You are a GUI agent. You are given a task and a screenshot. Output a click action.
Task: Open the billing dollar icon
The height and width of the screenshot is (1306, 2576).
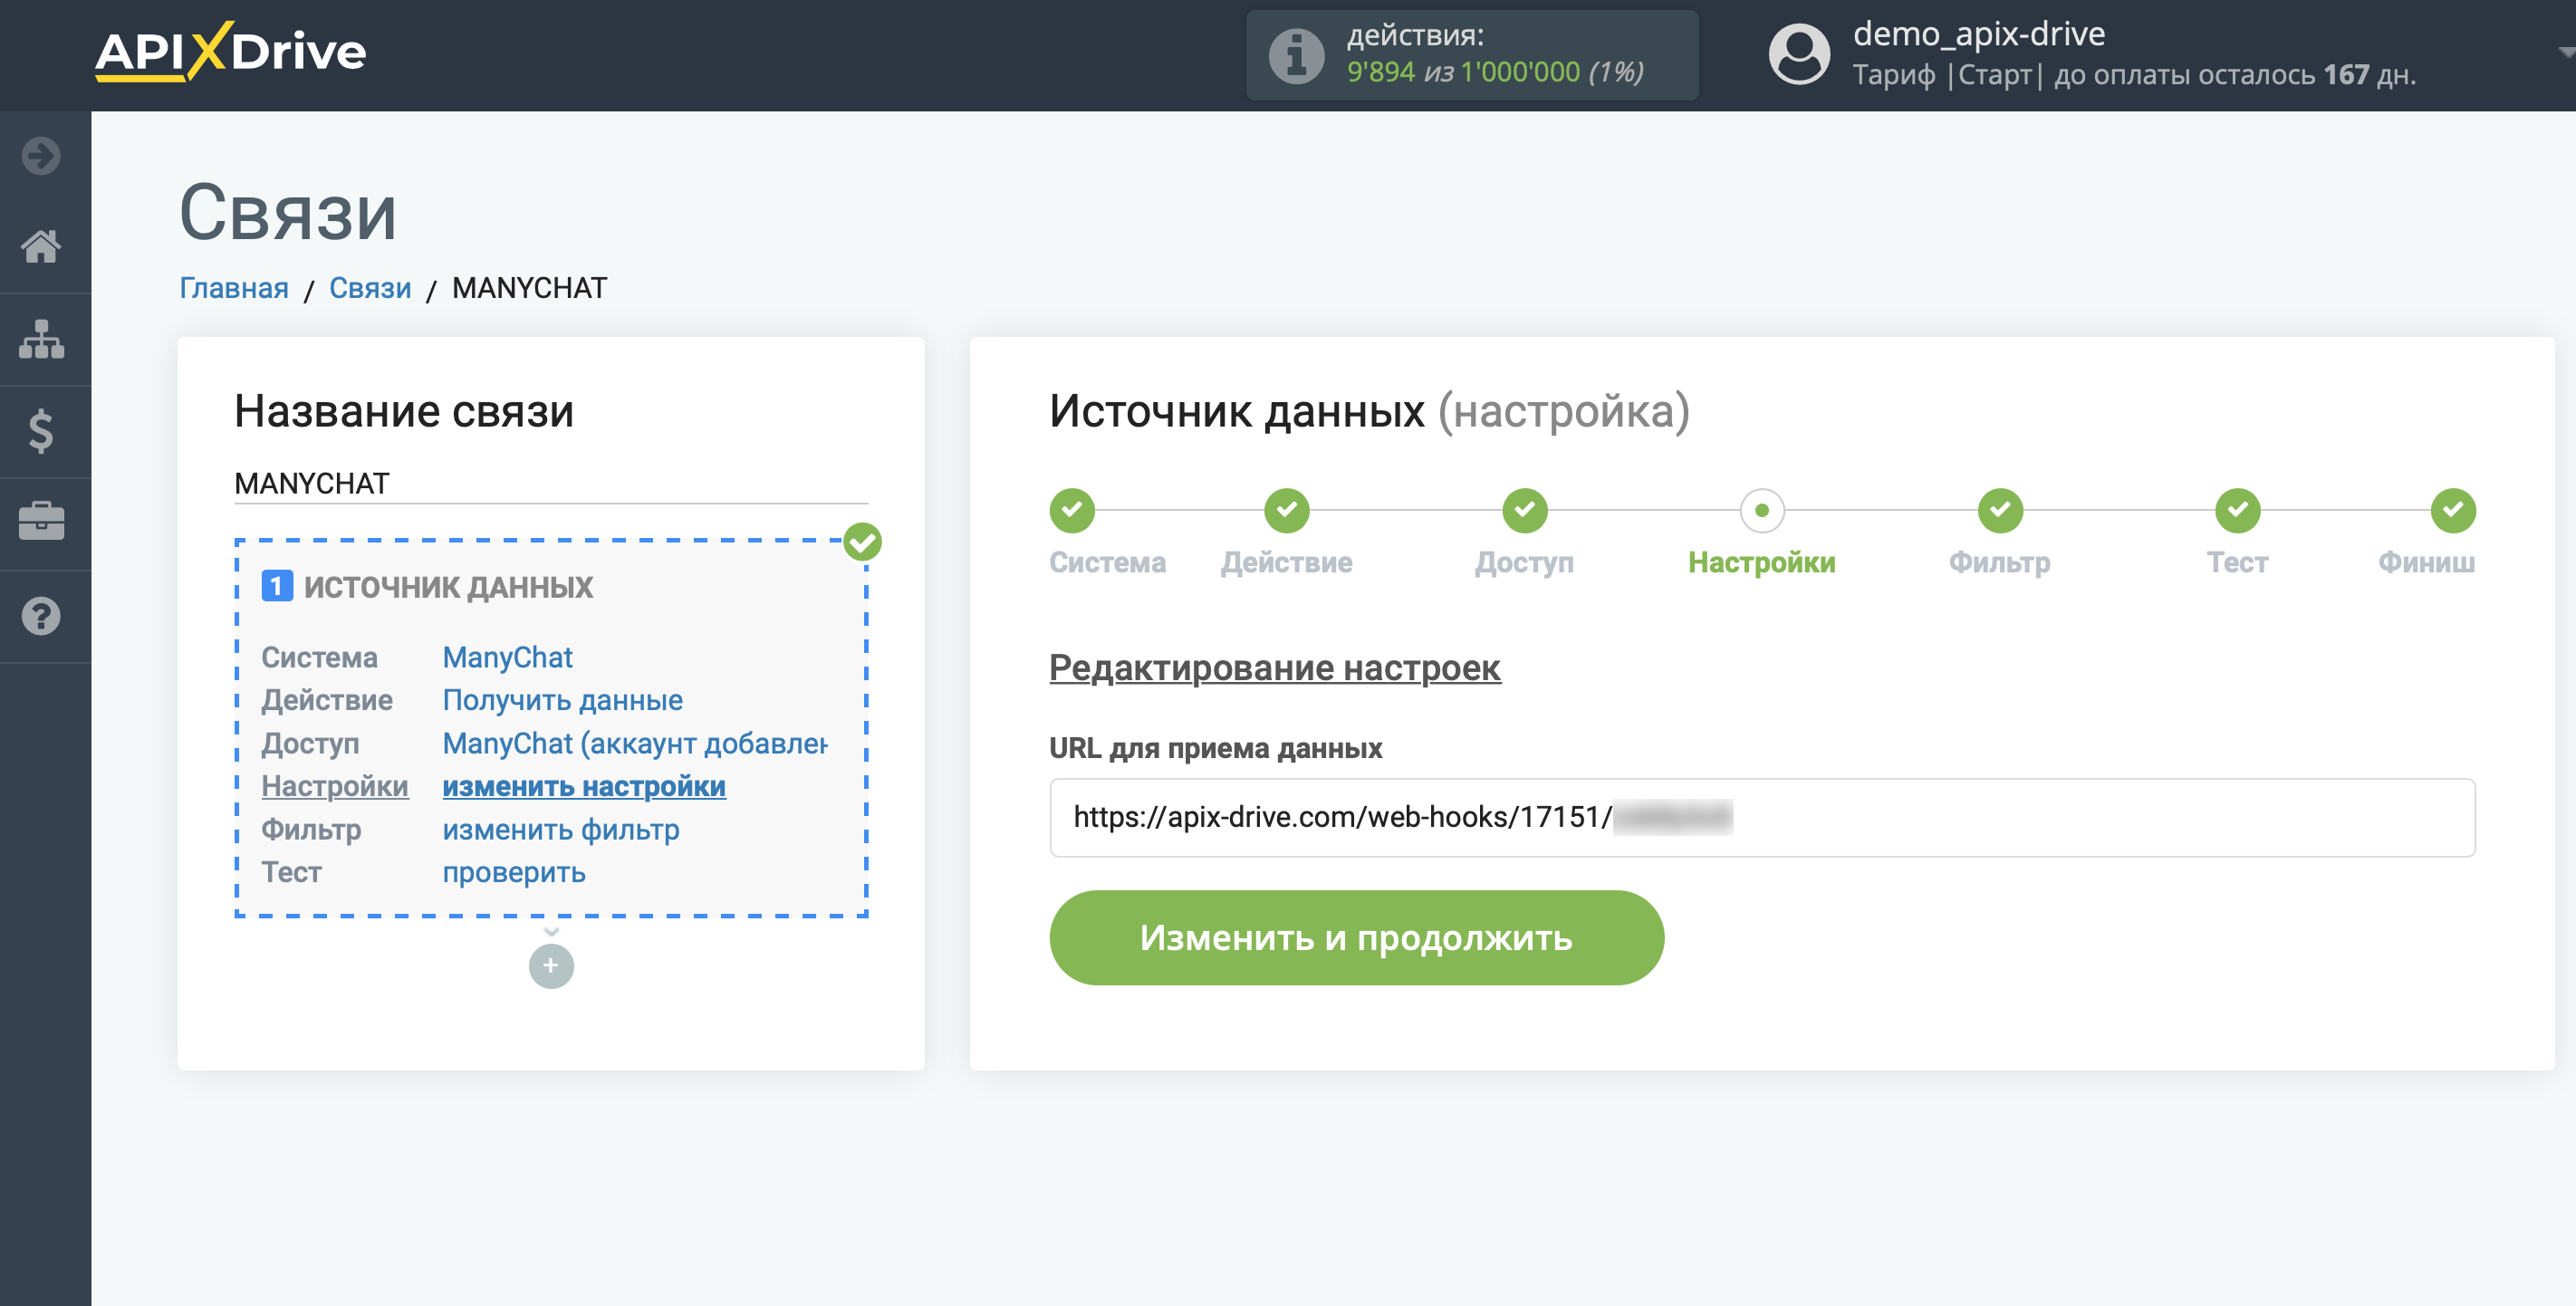click(x=41, y=431)
